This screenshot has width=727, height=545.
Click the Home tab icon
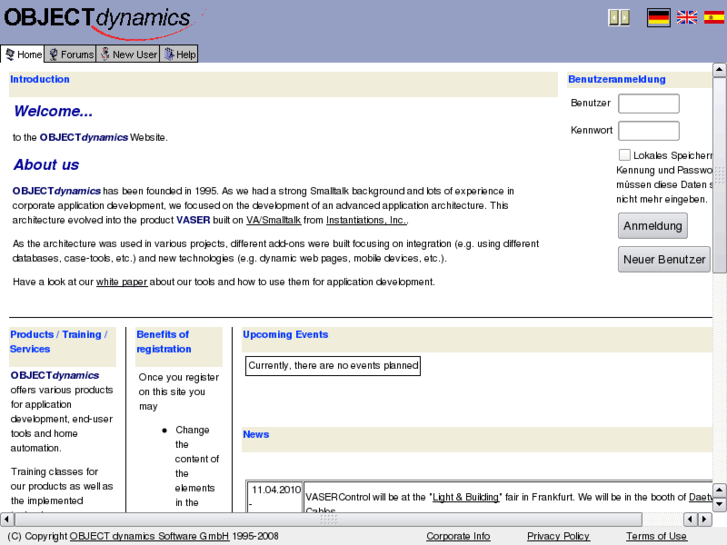10,54
